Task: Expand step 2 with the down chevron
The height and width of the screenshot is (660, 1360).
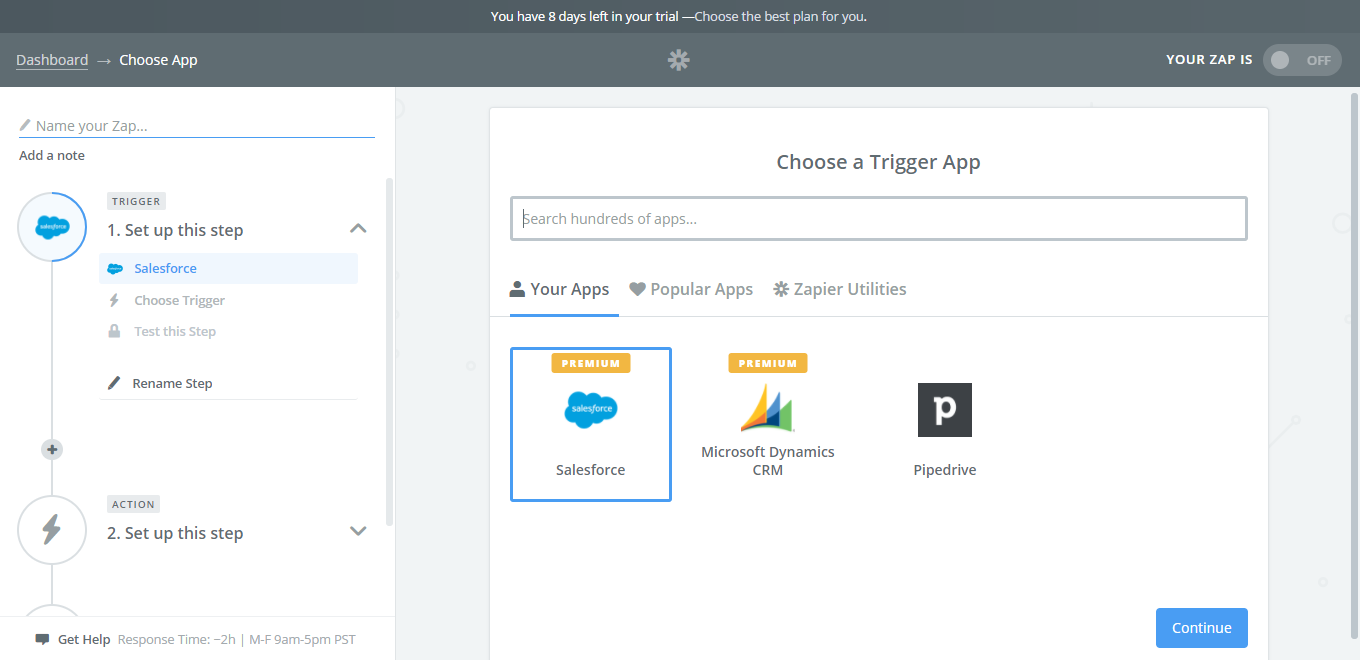Action: [358, 531]
